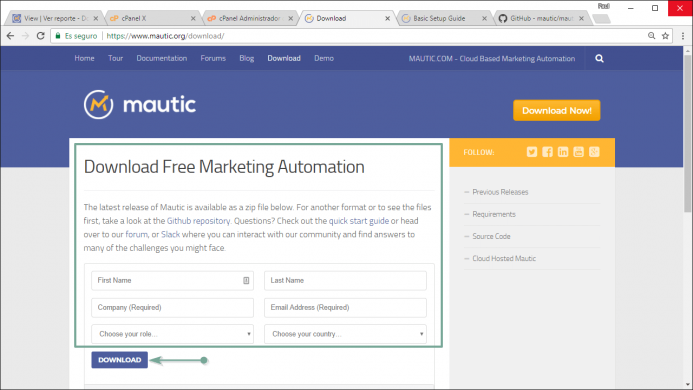Open the quick start guide link
The image size is (693, 390).
pos(359,221)
